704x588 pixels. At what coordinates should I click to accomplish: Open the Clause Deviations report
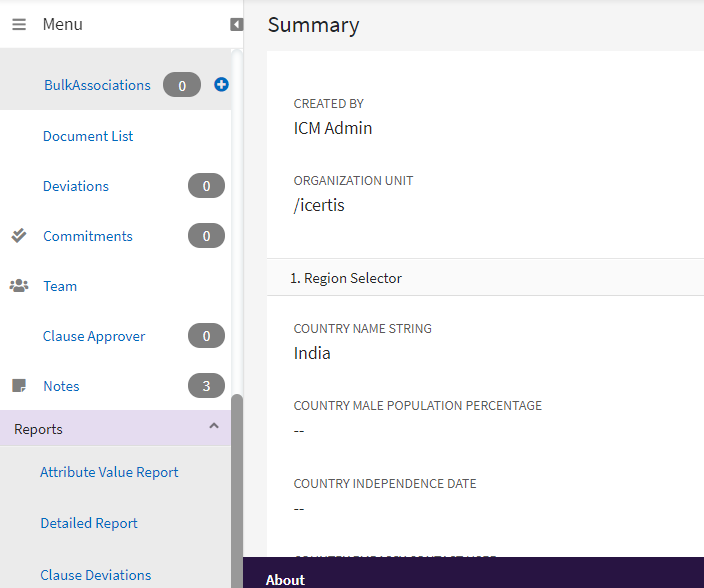pos(96,575)
